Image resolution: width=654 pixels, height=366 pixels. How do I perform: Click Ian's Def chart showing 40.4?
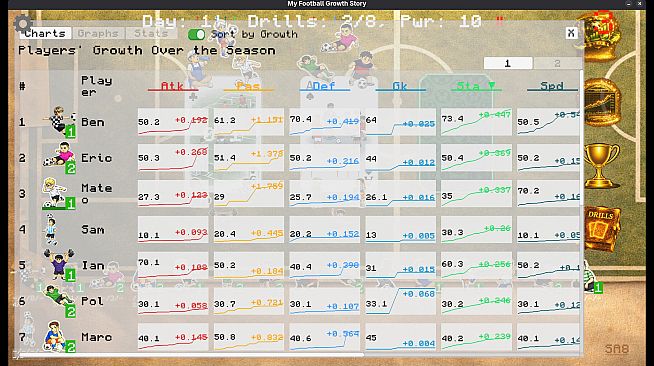pyautogui.click(x=324, y=265)
